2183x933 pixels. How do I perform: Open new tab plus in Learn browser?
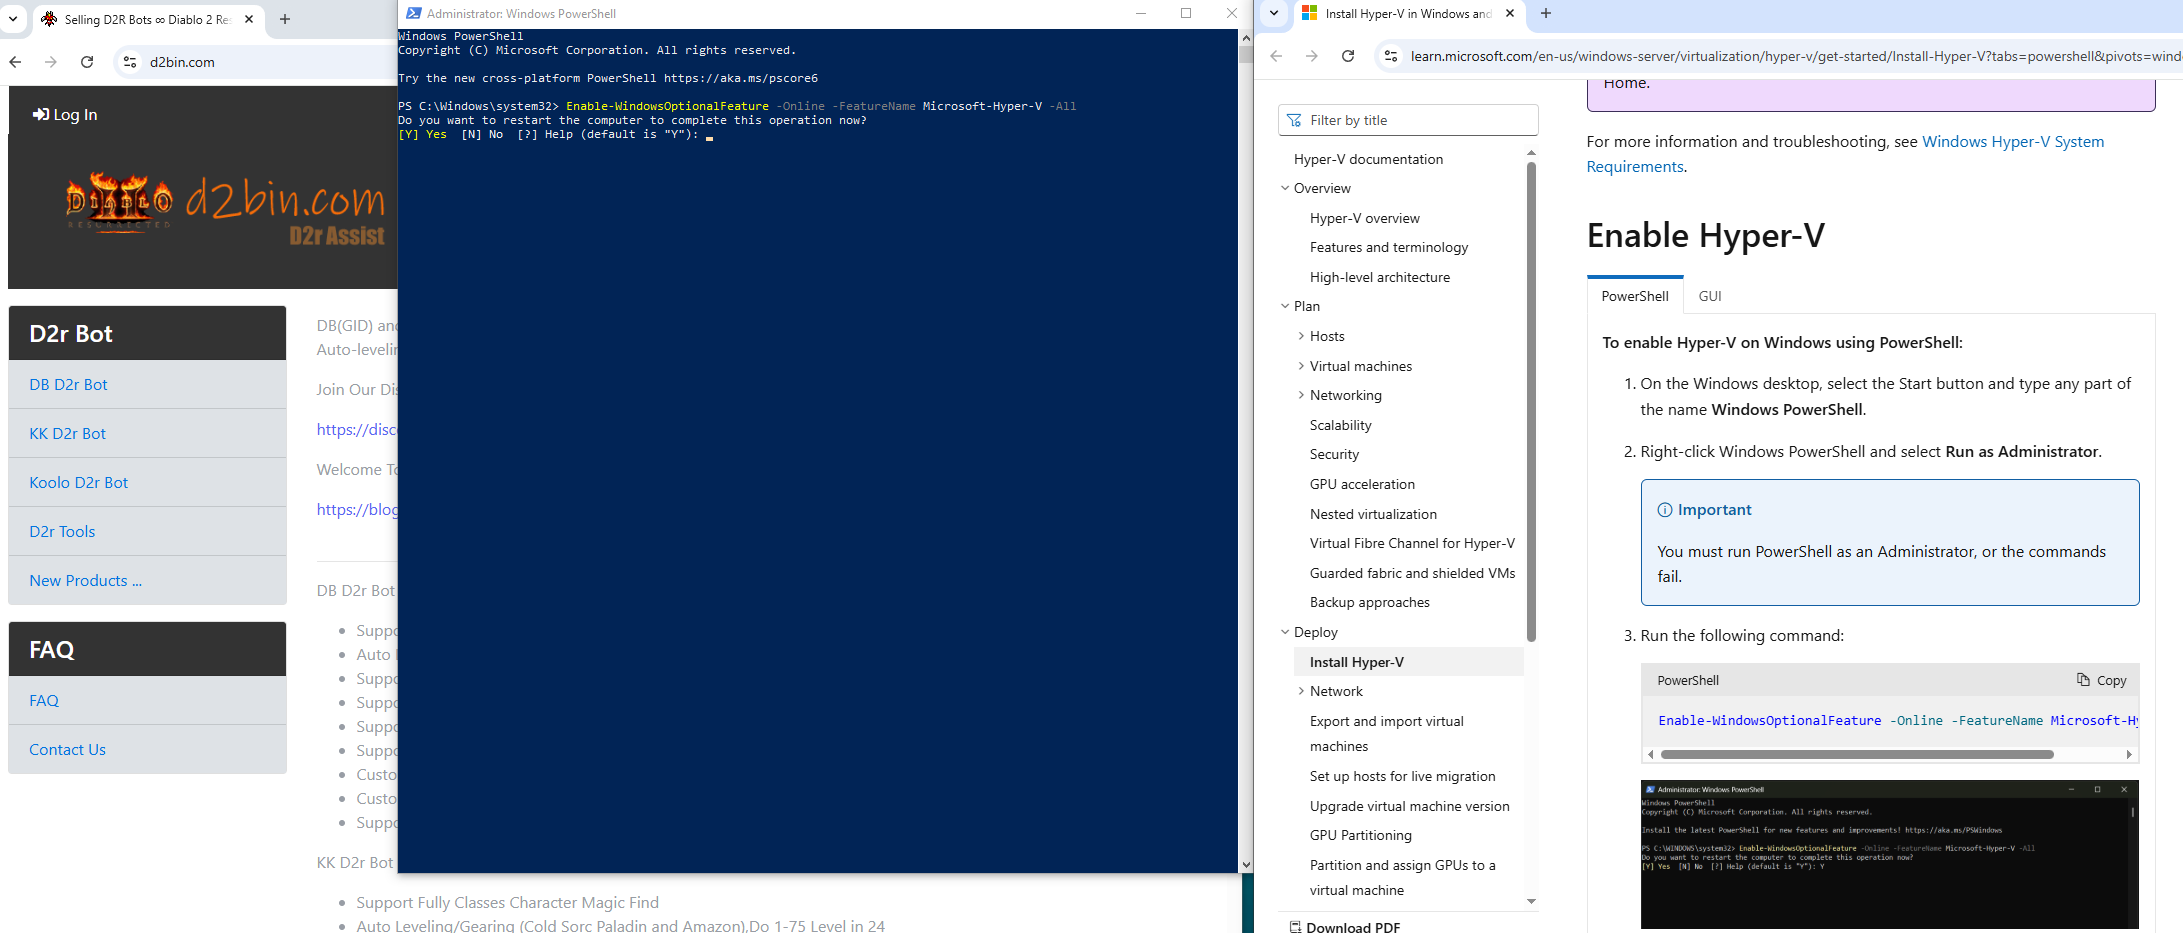1546,13
